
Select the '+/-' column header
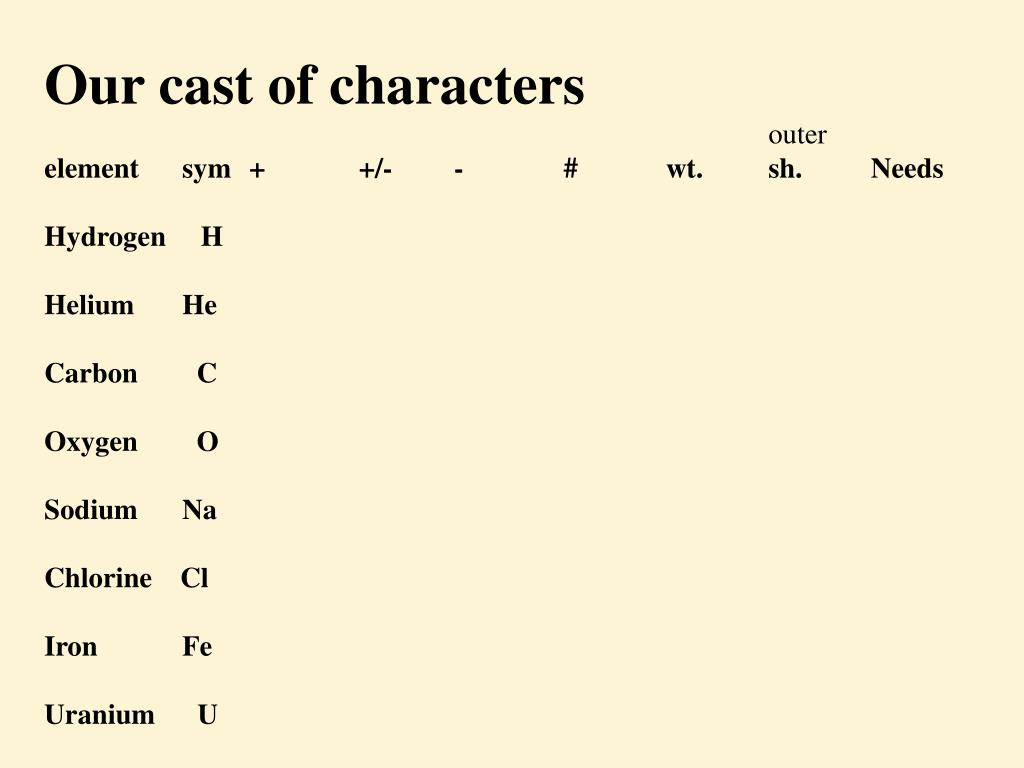coord(376,169)
